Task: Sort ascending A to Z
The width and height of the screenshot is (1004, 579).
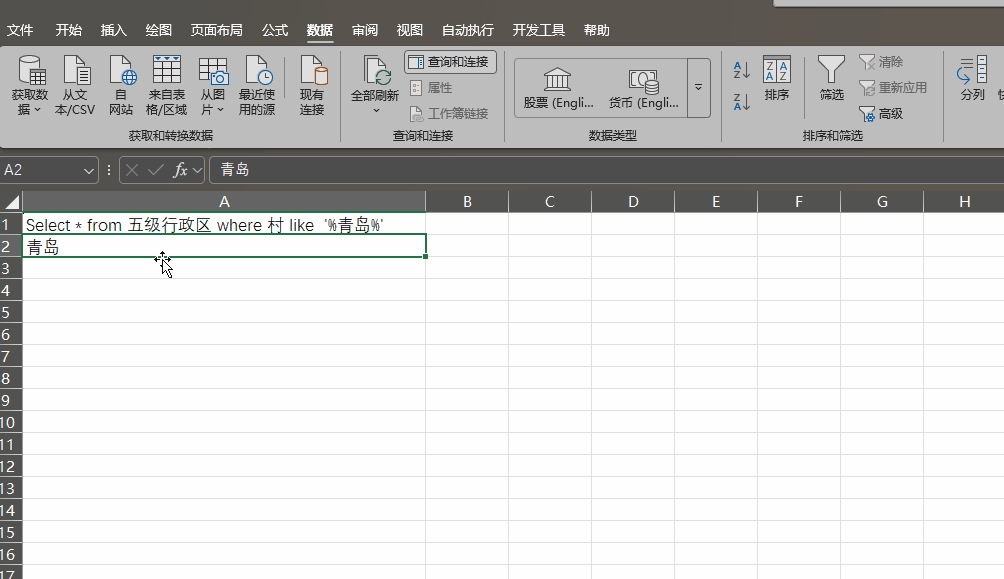Action: point(741,70)
